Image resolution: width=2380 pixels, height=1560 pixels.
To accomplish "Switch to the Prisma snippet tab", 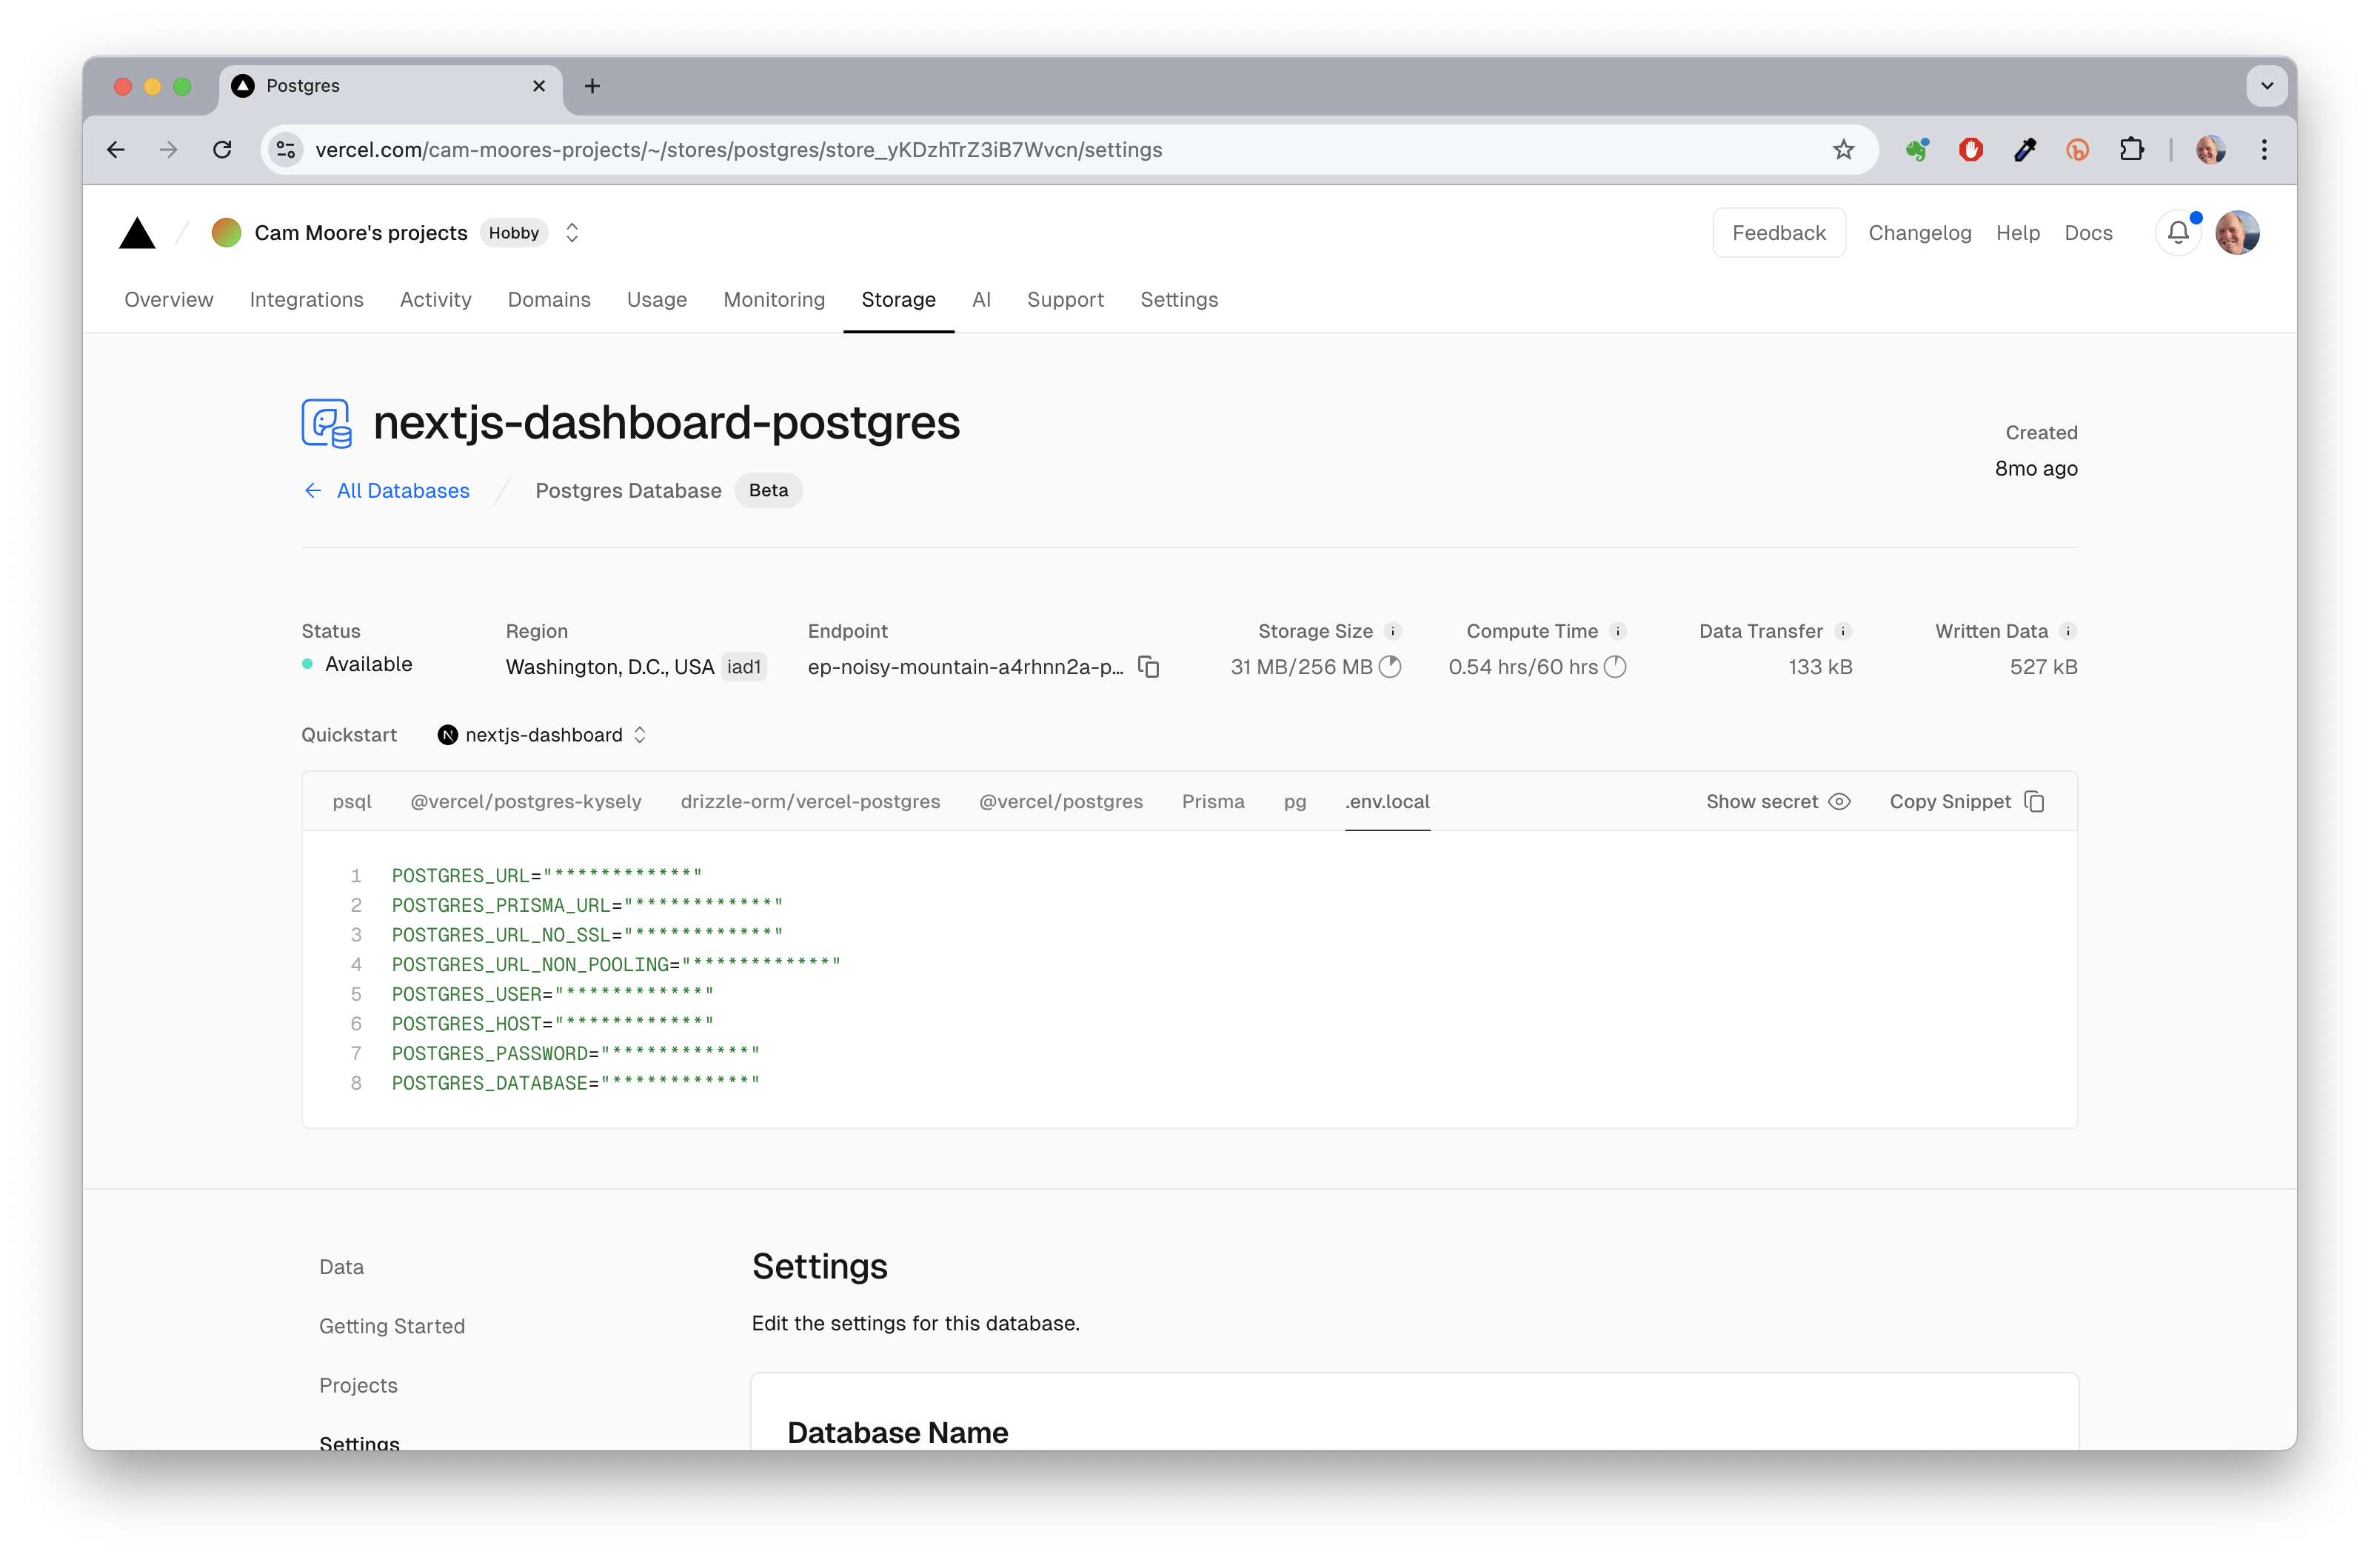I will coord(1212,802).
